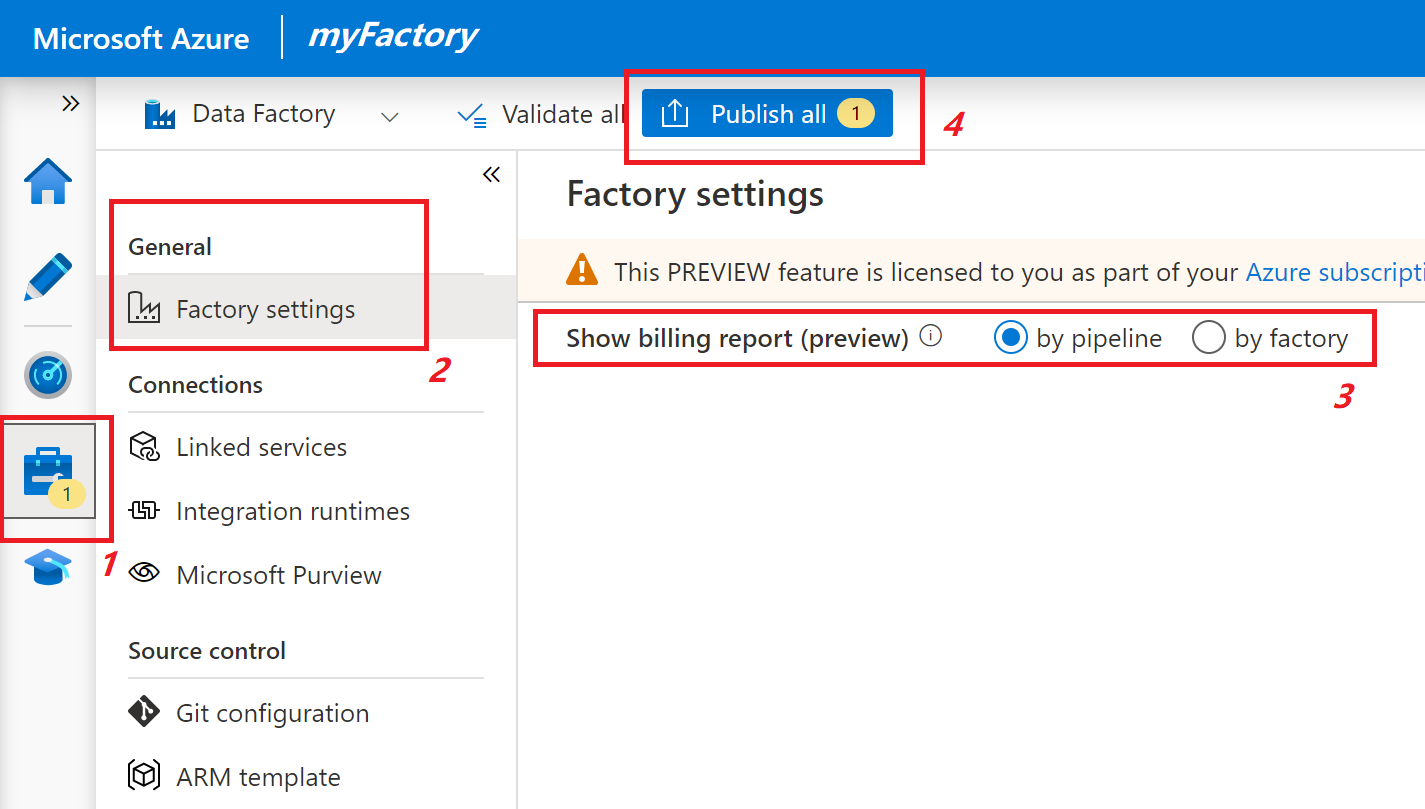The image size is (1425, 809).
Task: Click the Validate all checkmark icon
Action: point(471,113)
